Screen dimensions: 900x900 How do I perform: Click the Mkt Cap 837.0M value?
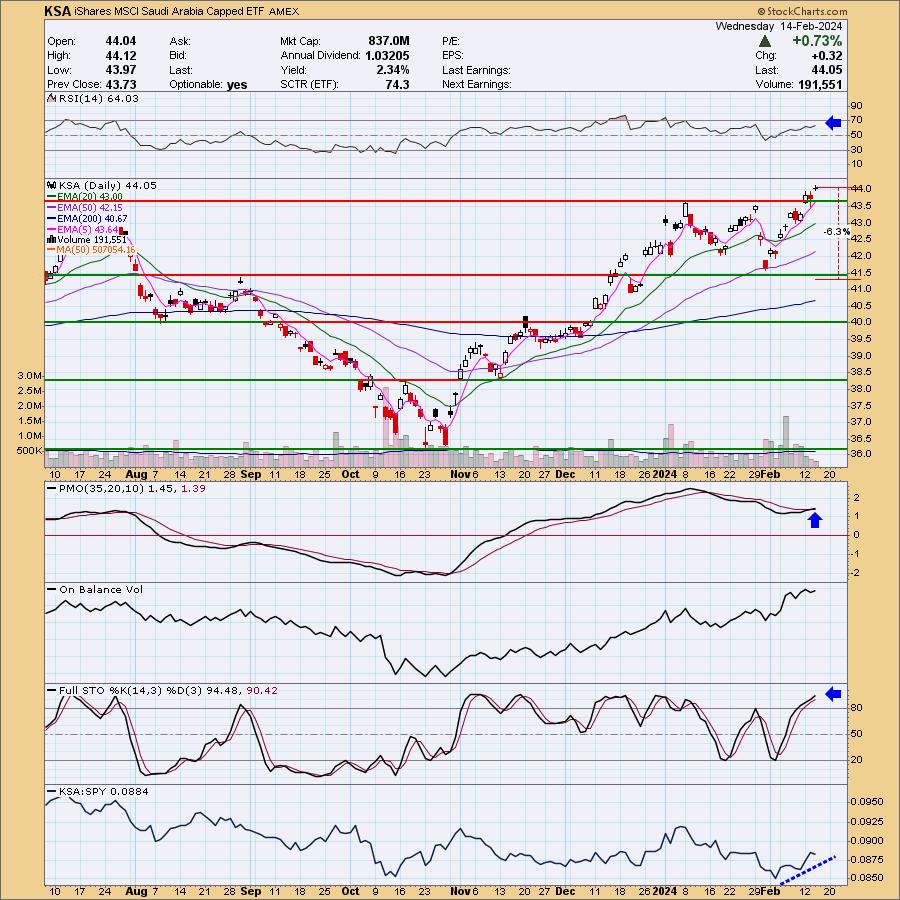[x=389, y=41]
